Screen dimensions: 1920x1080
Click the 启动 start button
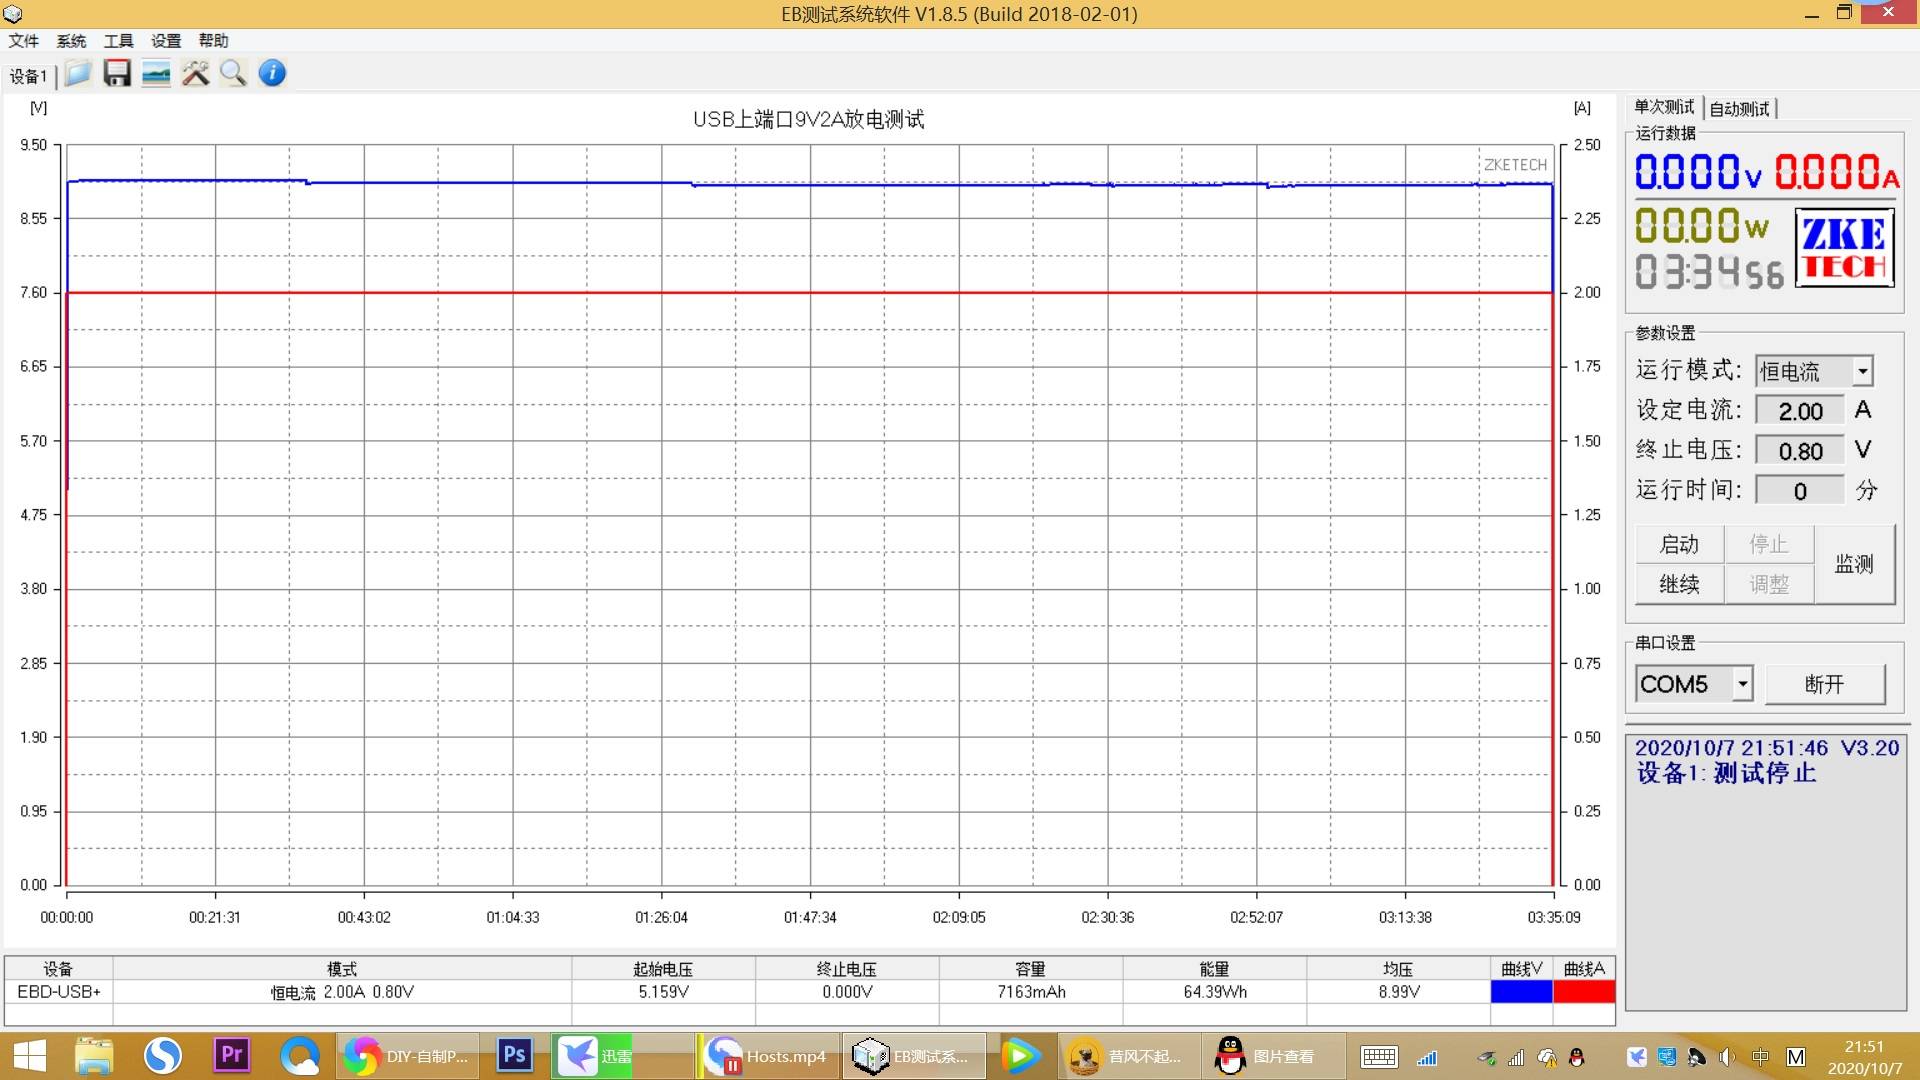(1679, 545)
